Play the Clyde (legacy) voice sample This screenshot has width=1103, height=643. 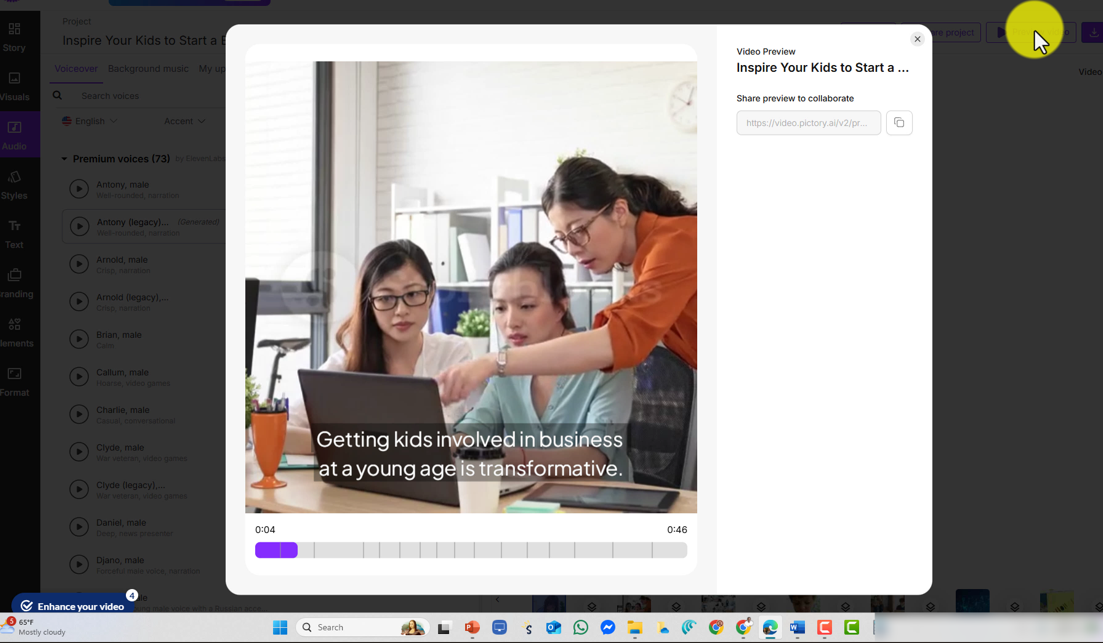pyautogui.click(x=79, y=489)
